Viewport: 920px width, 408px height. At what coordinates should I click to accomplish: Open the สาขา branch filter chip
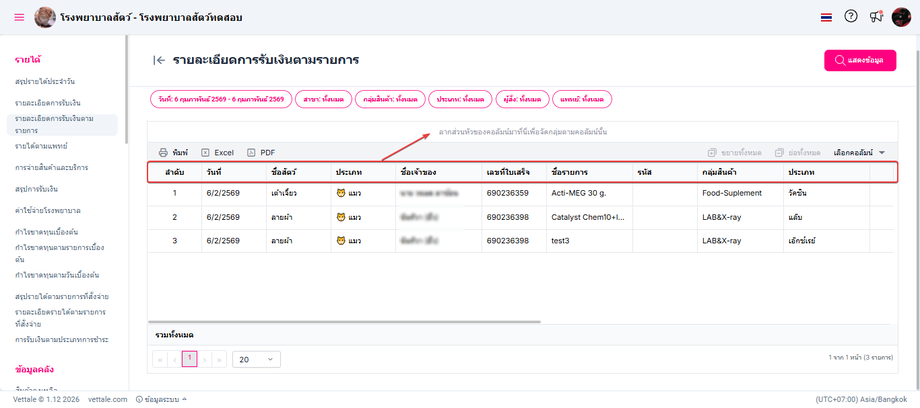coord(324,100)
